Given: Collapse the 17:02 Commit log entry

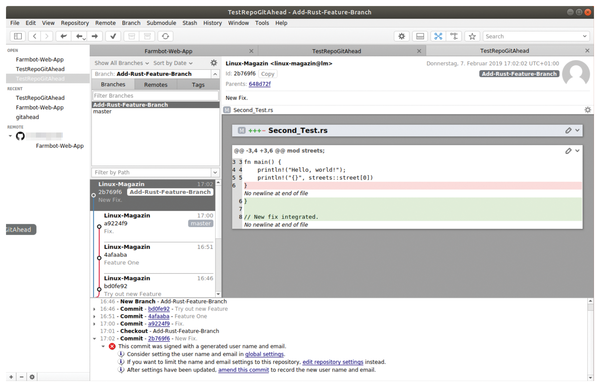Looking at the screenshot, I should click(x=95, y=339).
